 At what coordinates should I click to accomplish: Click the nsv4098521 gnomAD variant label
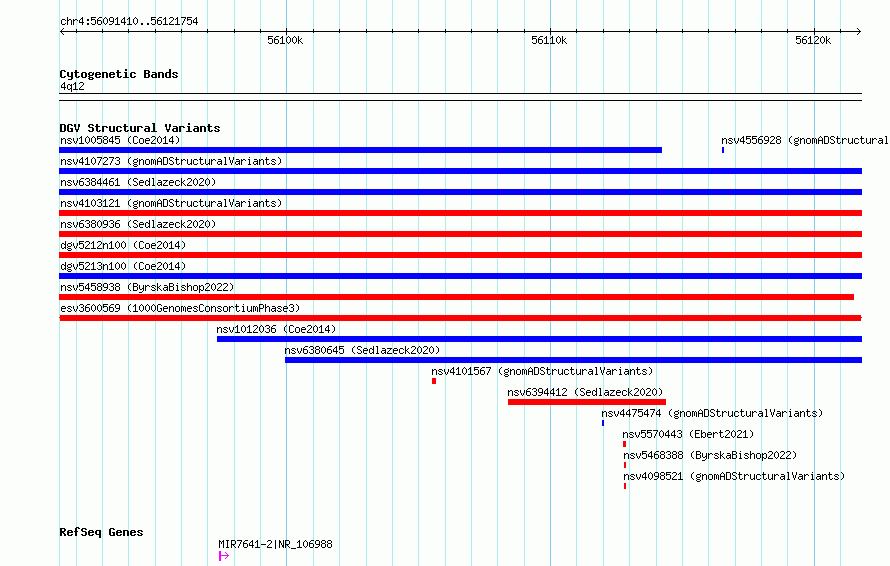[x=734, y=476]
